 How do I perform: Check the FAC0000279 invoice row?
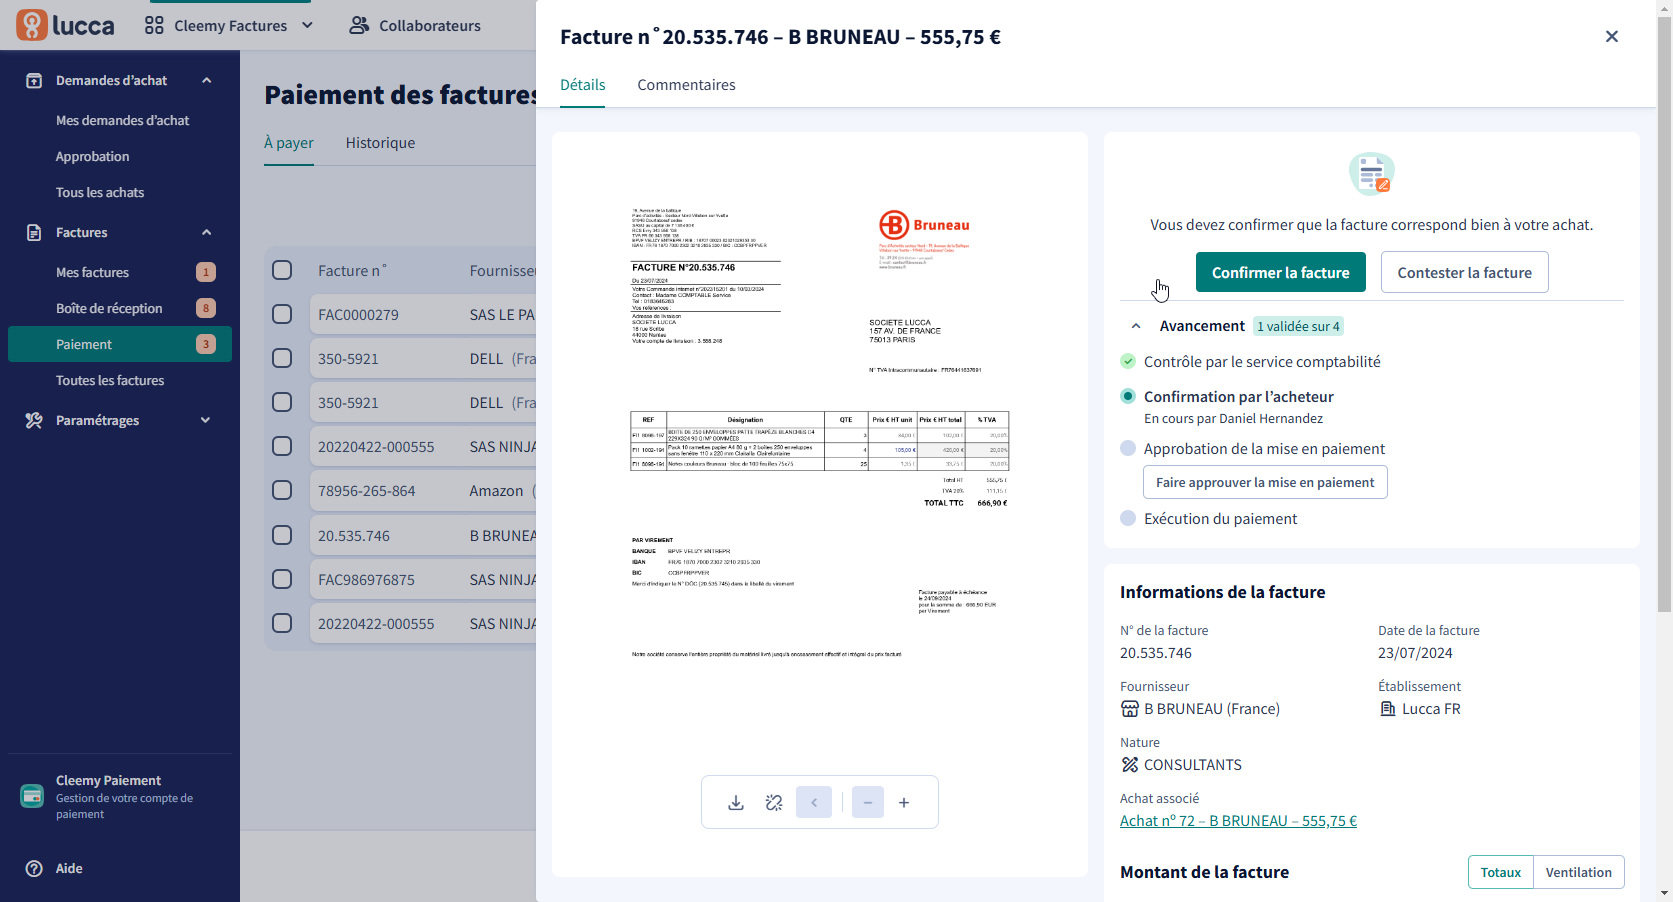click(x=282, y=314)
